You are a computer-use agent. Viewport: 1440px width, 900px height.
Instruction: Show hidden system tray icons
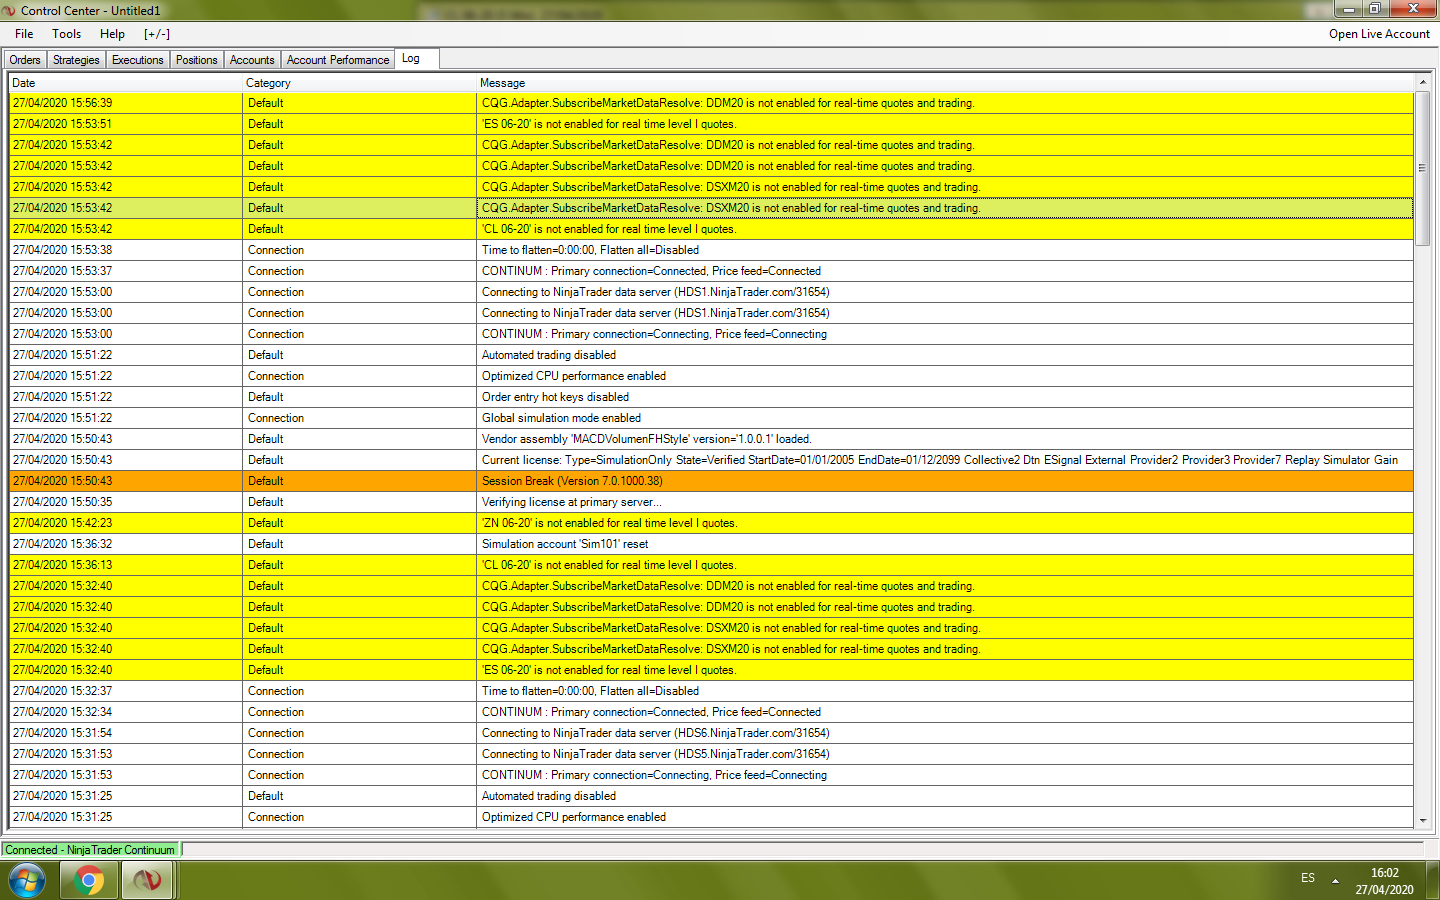[1335, 881]
